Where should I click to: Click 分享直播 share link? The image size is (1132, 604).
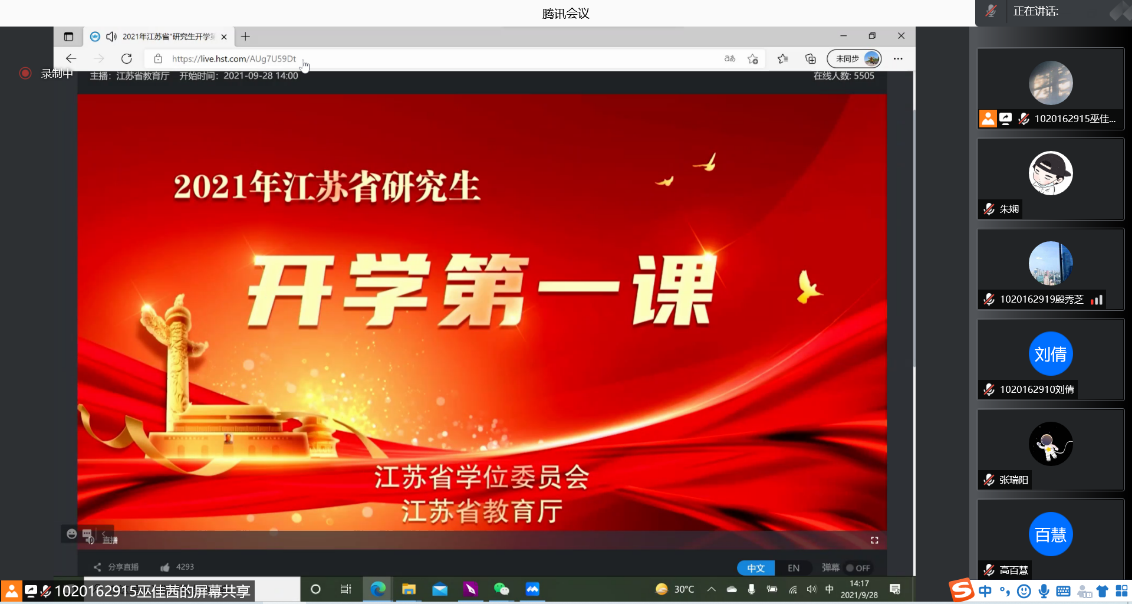116,567
